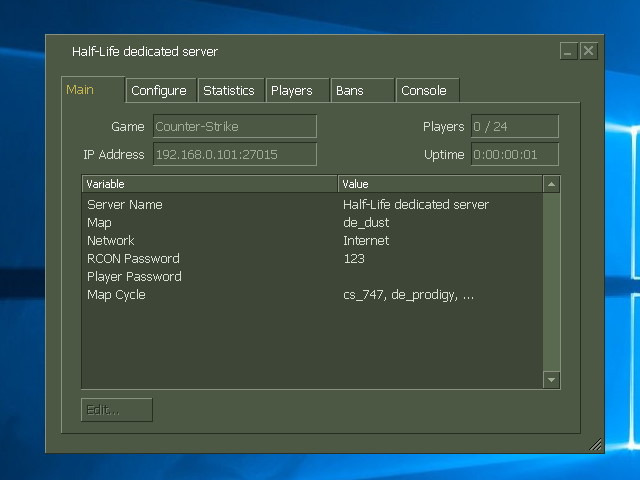
Task: Open the Statistics tab
Action: click(231, 90)
